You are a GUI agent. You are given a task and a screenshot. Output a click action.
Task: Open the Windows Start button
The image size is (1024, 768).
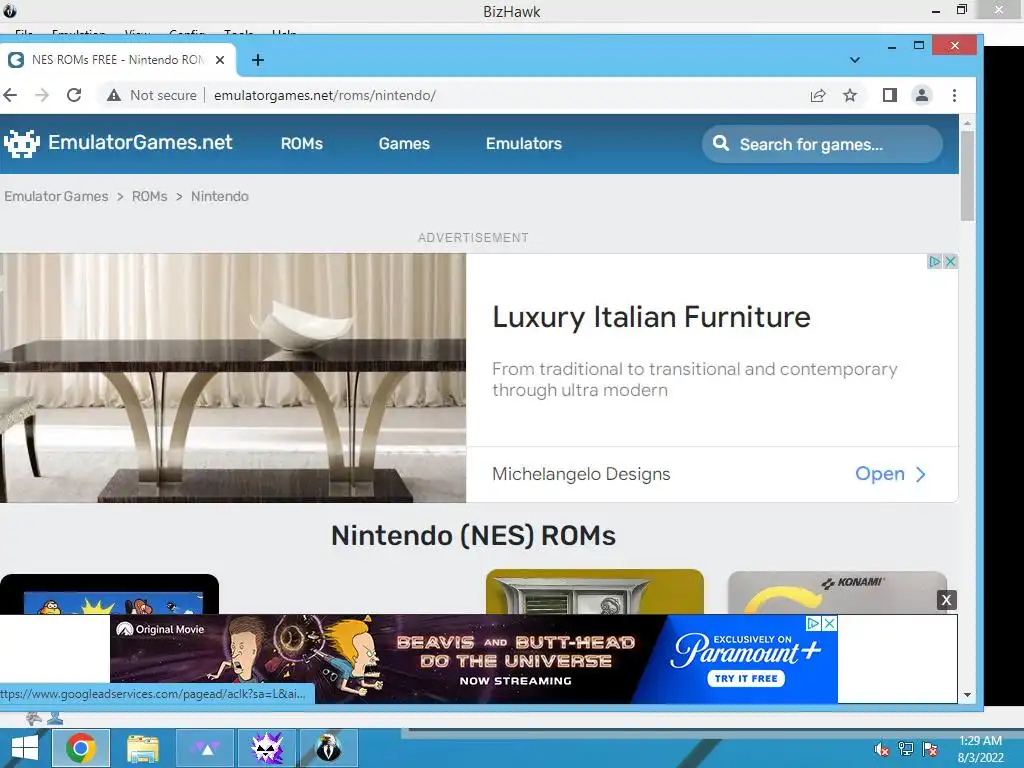[25, 748]
